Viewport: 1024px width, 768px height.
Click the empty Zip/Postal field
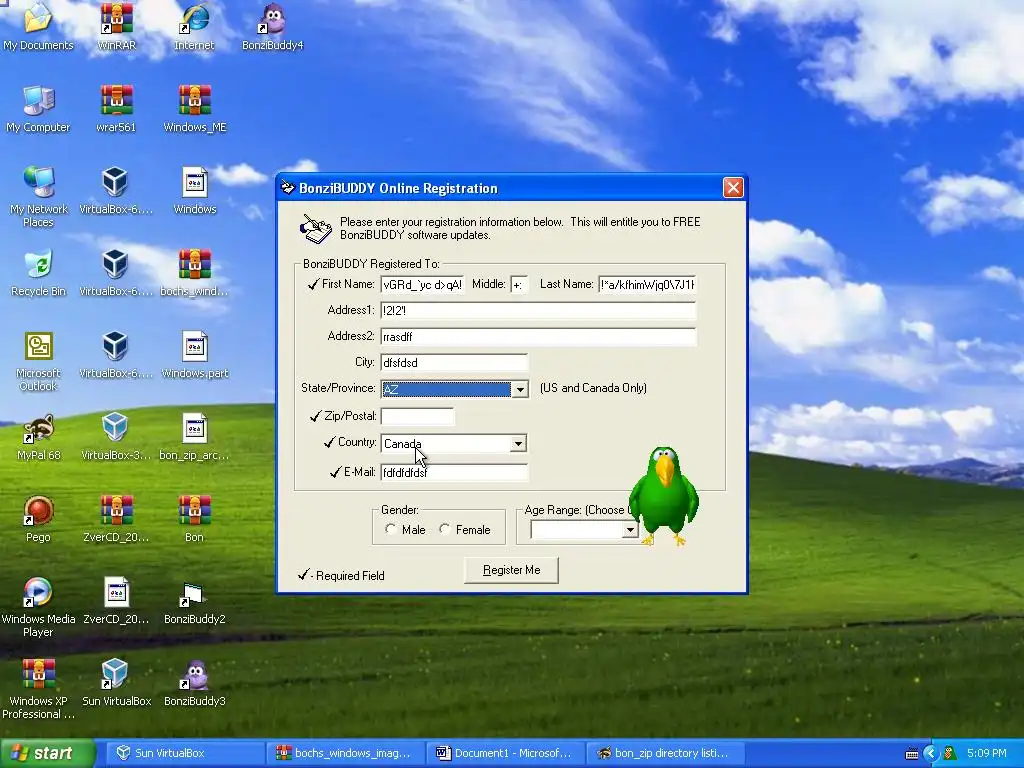[x=417, y=416]
